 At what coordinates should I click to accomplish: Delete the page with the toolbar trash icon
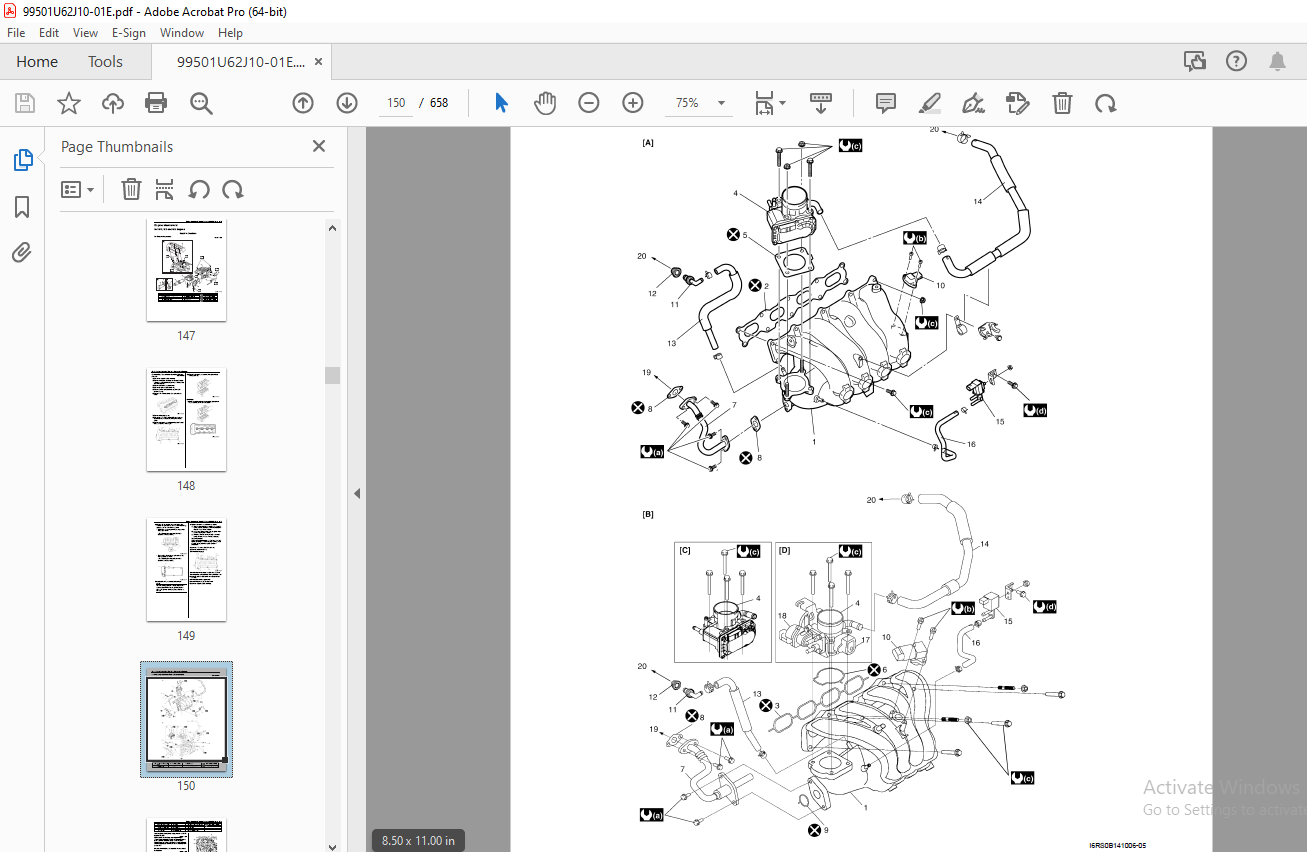(x=1062, y=103)
